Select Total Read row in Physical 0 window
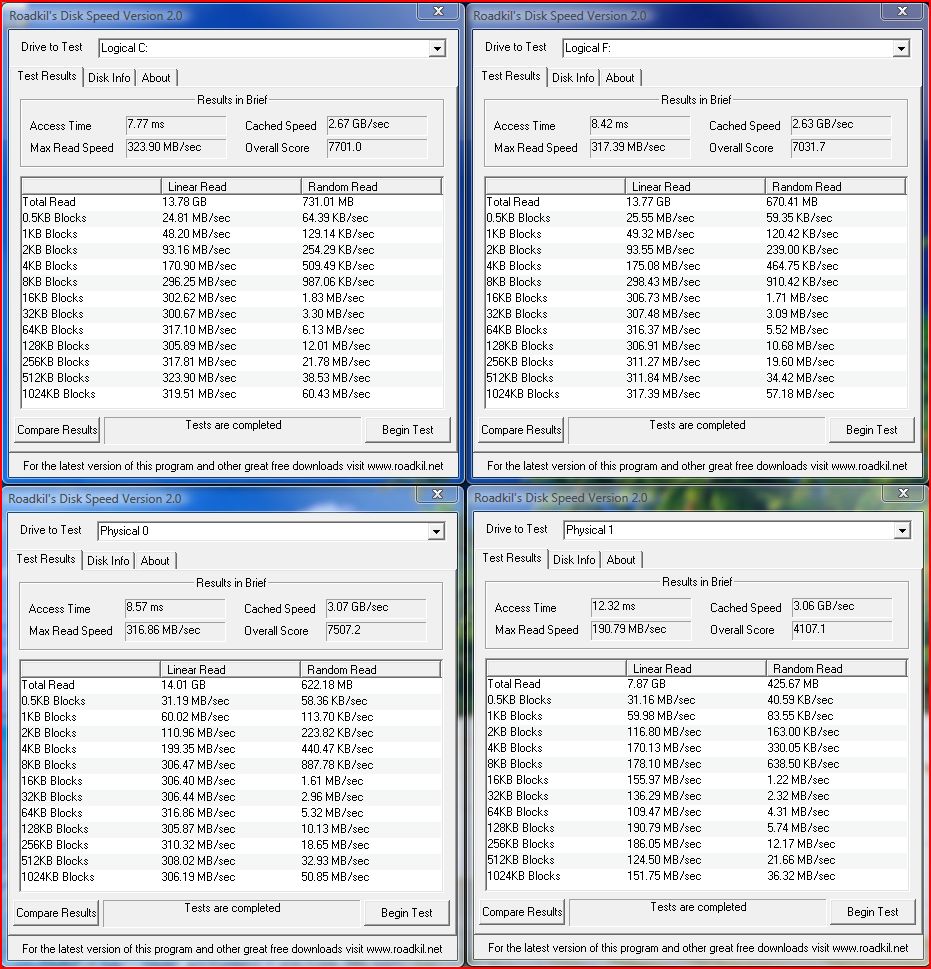 point(231,685)
